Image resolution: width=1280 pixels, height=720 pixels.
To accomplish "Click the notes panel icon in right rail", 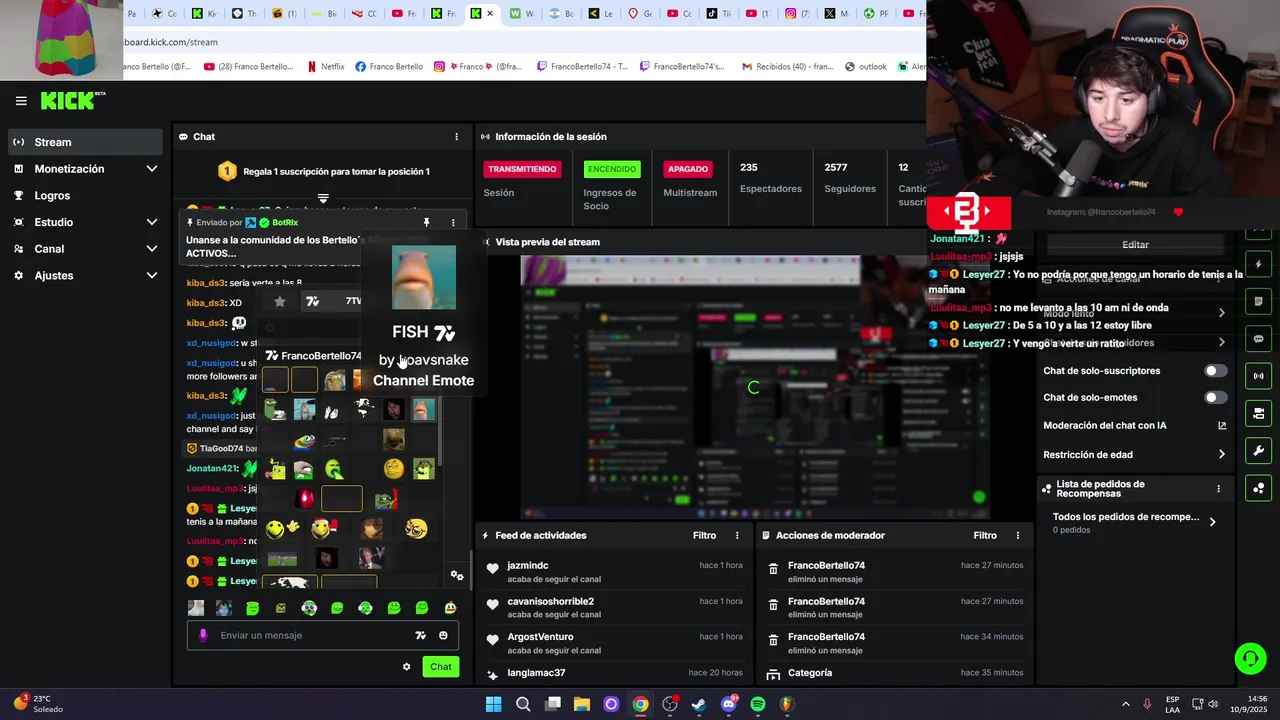I will (1258, 301).
